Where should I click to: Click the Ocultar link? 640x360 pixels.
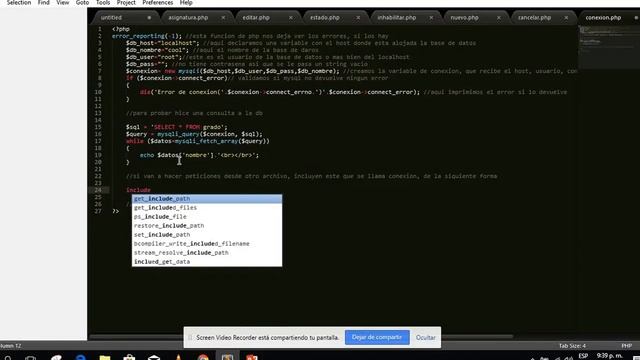(x=425, y=338)
